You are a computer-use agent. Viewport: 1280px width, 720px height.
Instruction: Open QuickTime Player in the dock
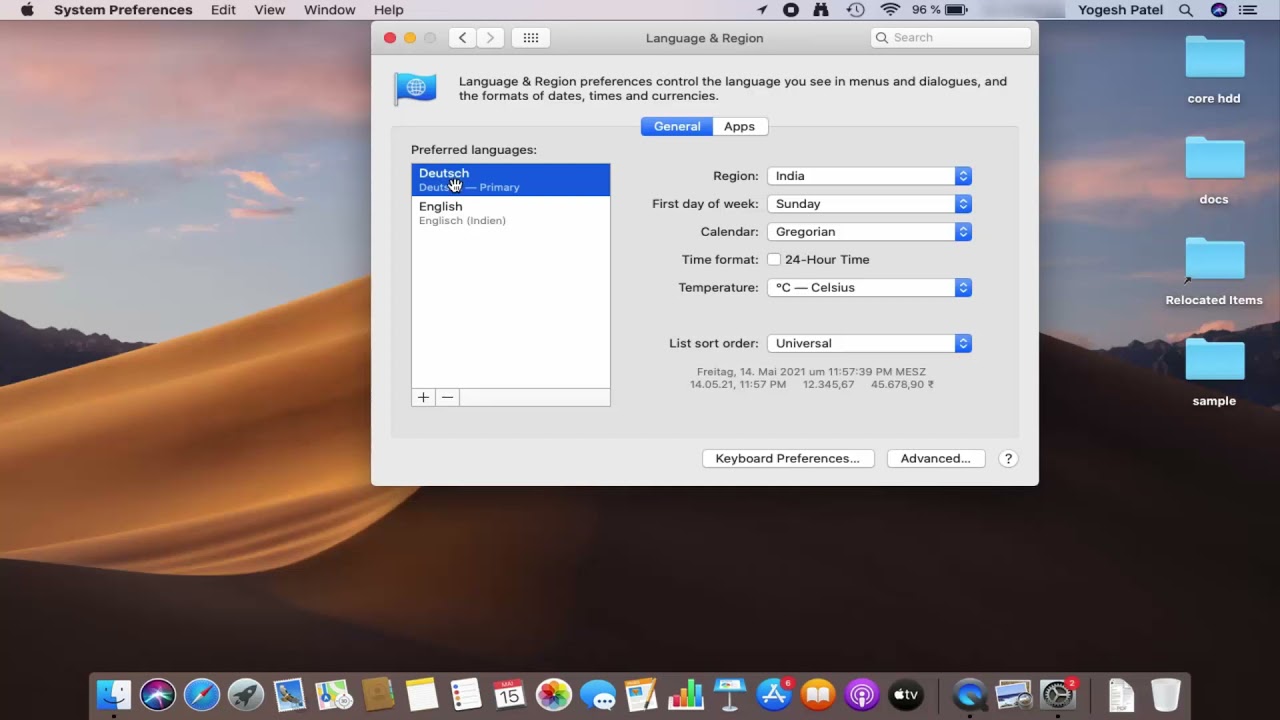click(969, 694)
